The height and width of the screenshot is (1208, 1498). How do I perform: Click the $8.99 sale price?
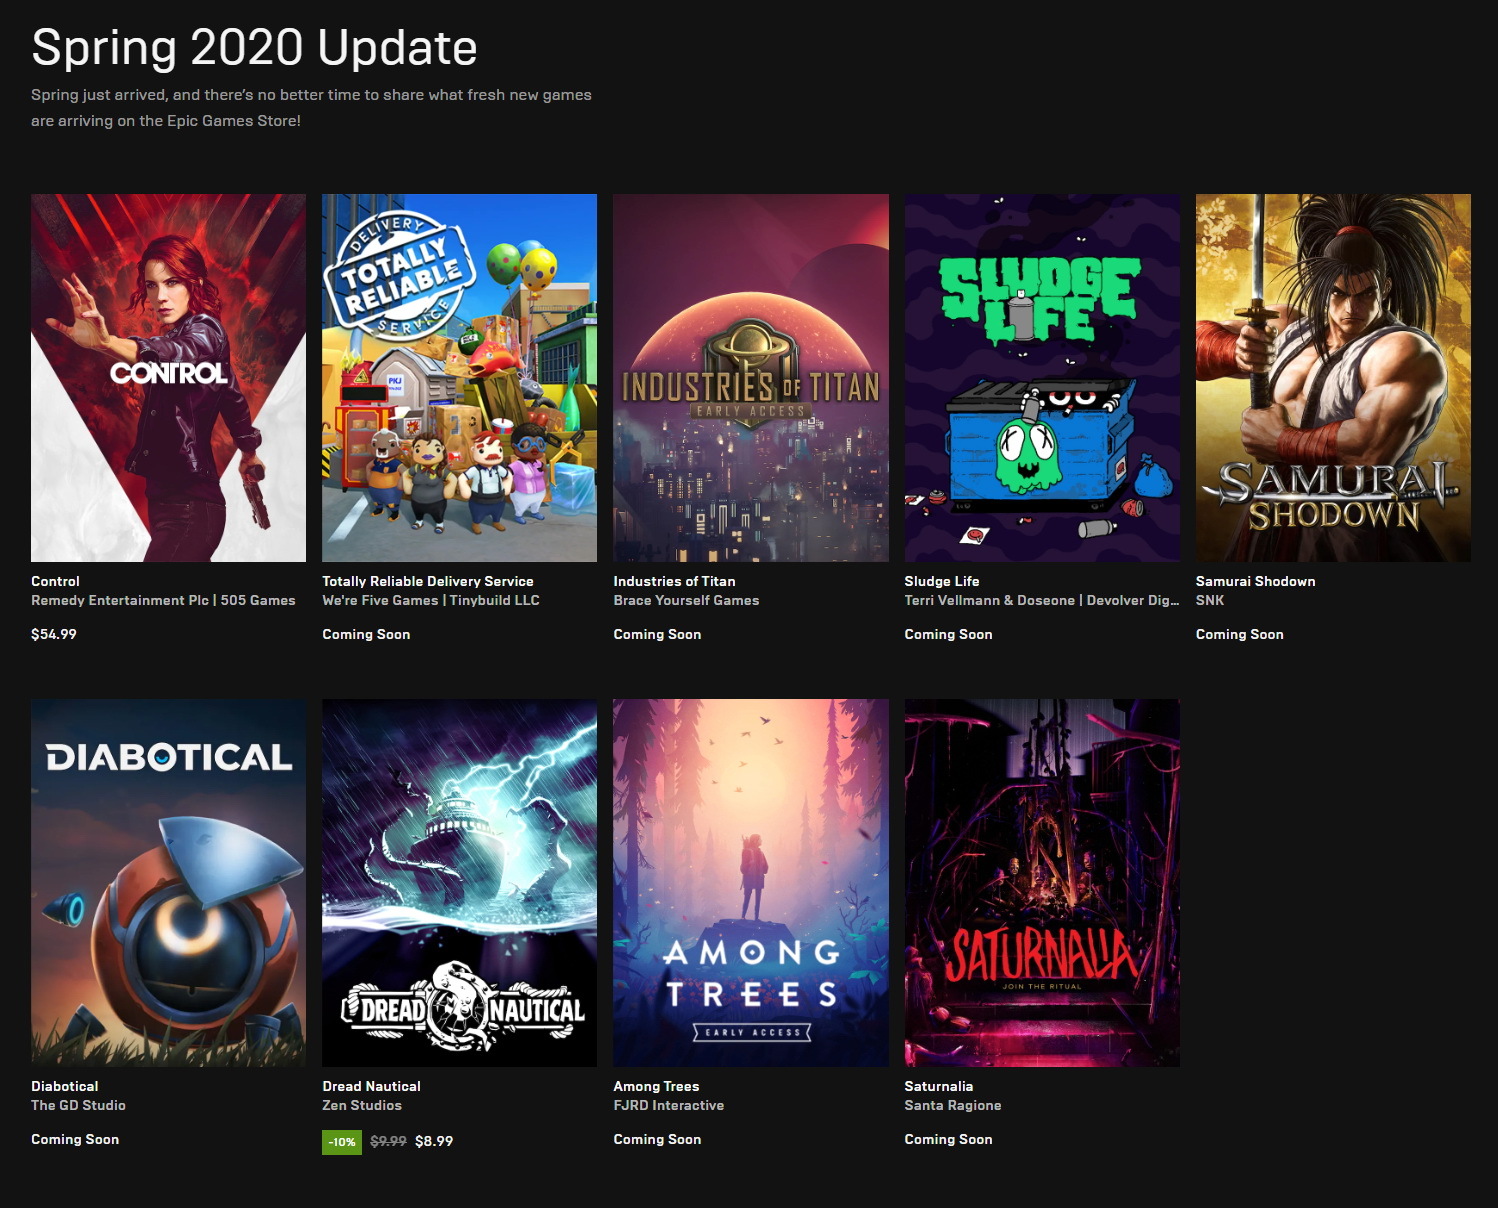click(434, 1141)
